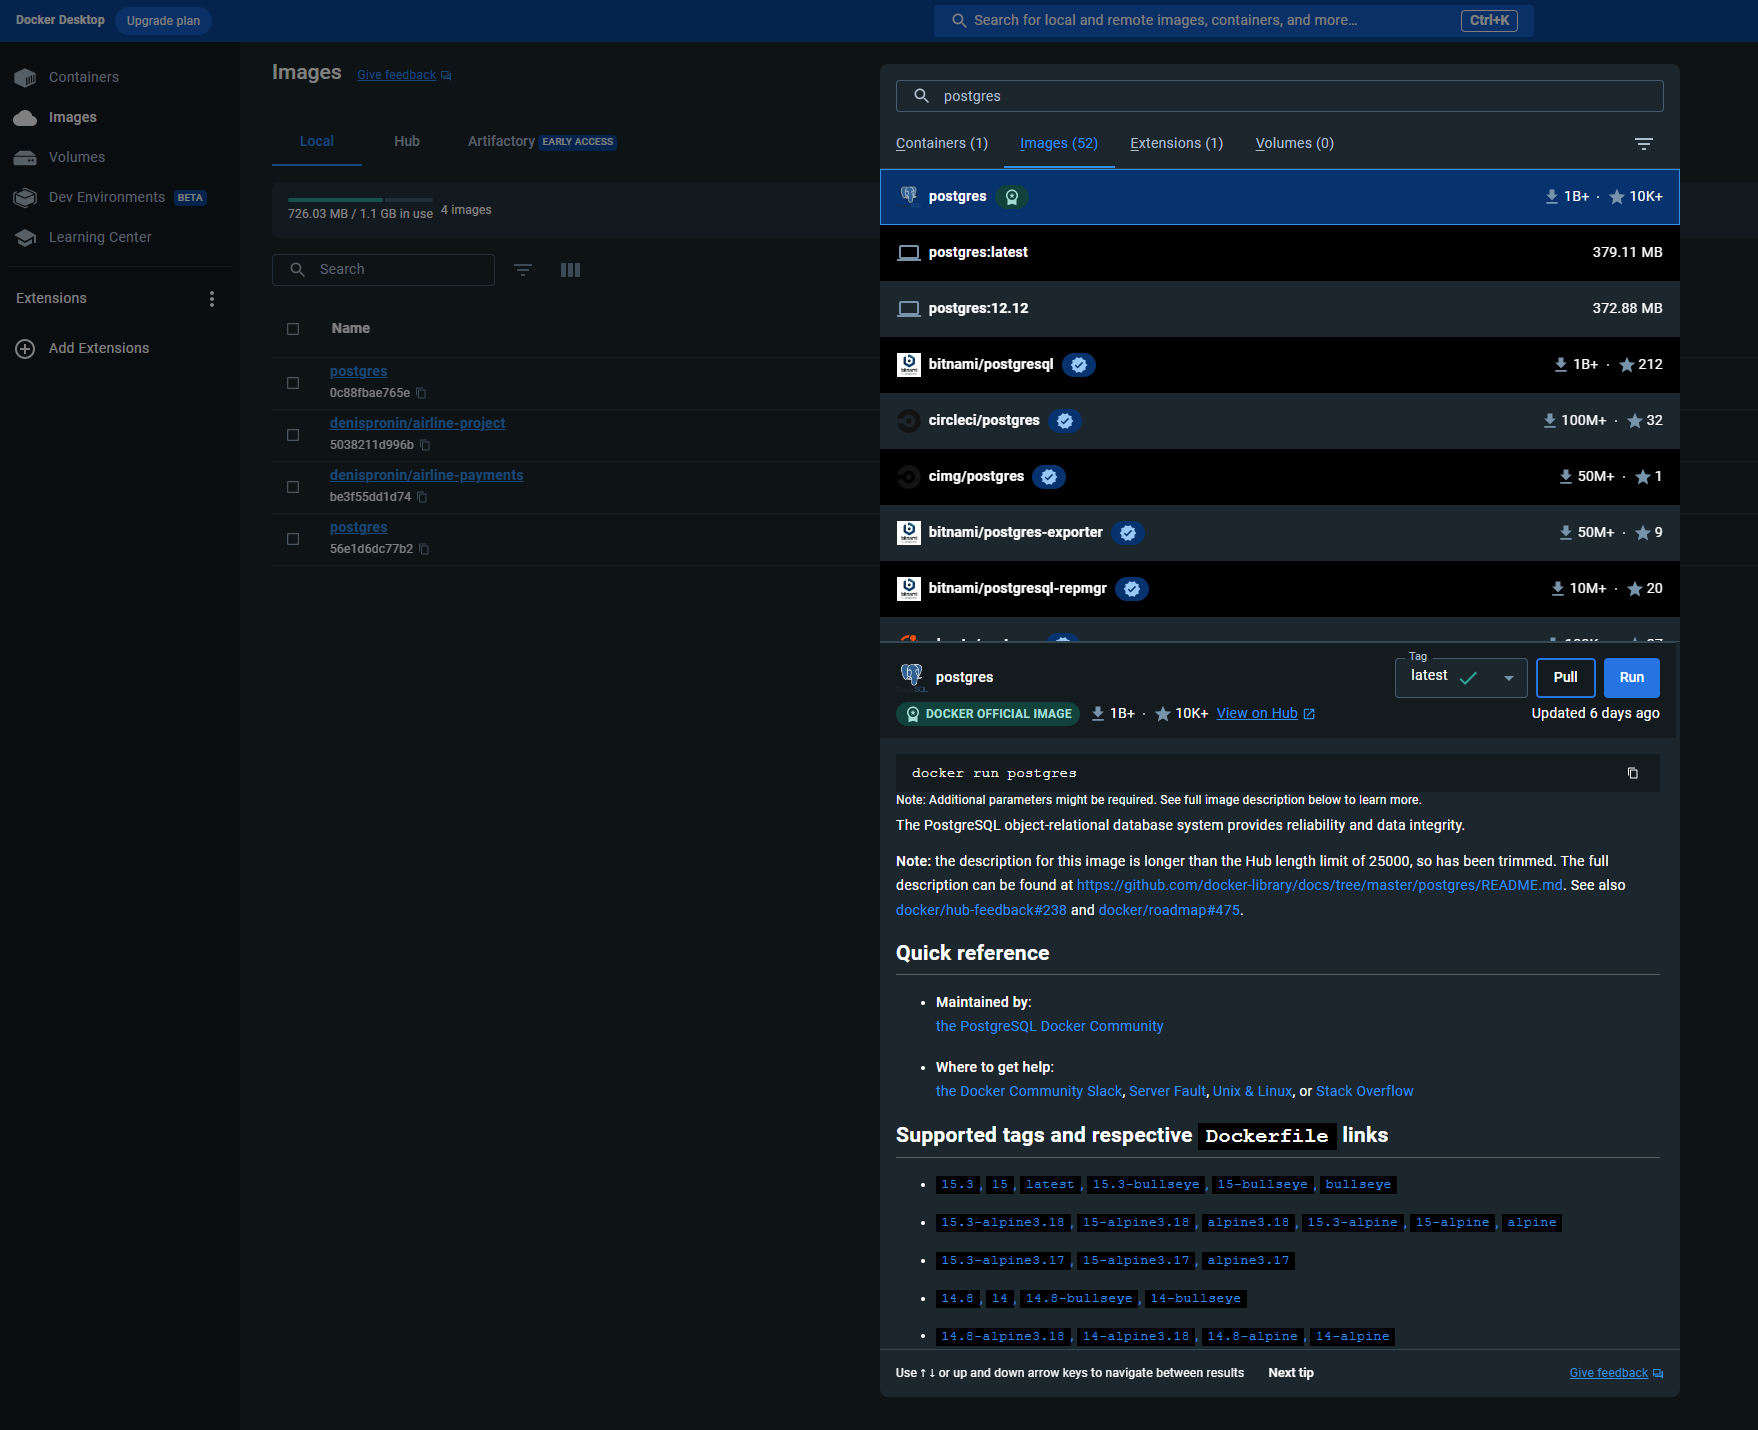Open the Learning Center icon in sidebar
The image size is (1758, 1430).
(25, 238)
